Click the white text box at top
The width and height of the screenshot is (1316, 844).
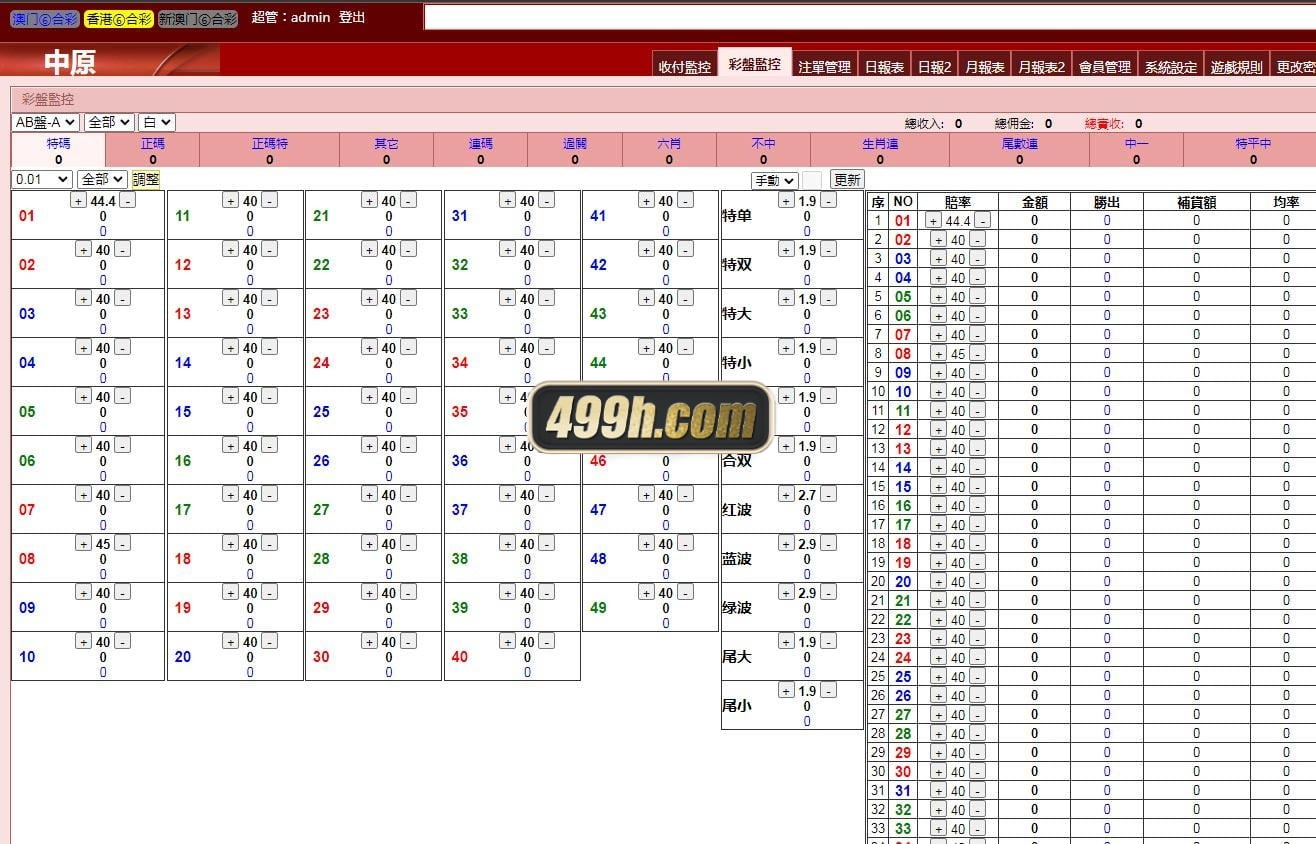tap(869, 17)
